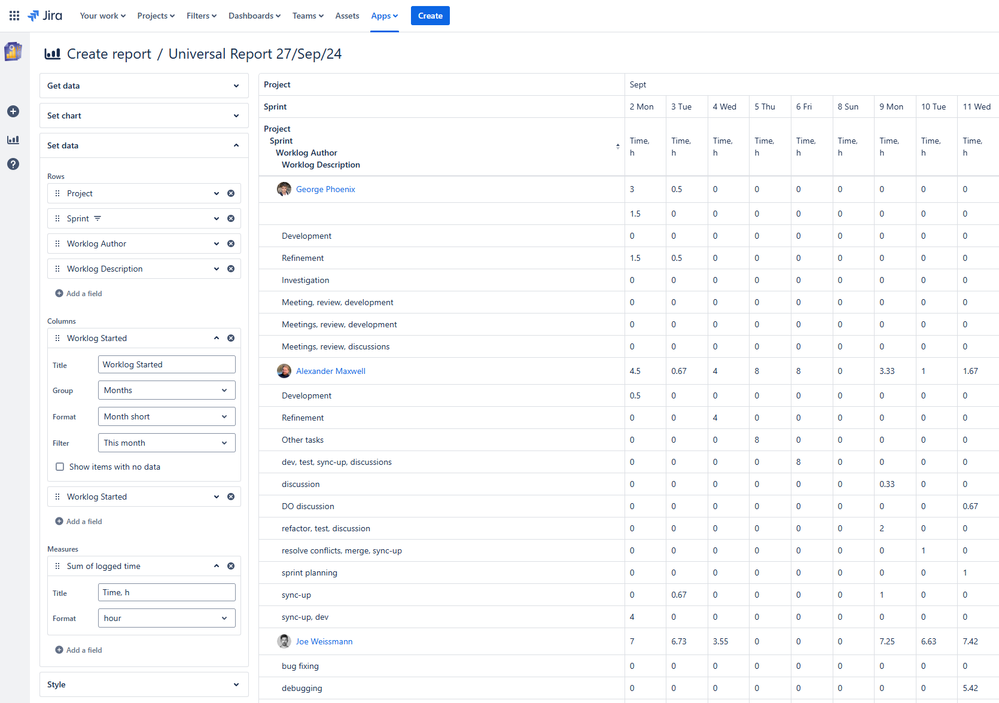Open Joe Weissmann's profile link
The image size is (999, 703).
[x=324, y=642]
